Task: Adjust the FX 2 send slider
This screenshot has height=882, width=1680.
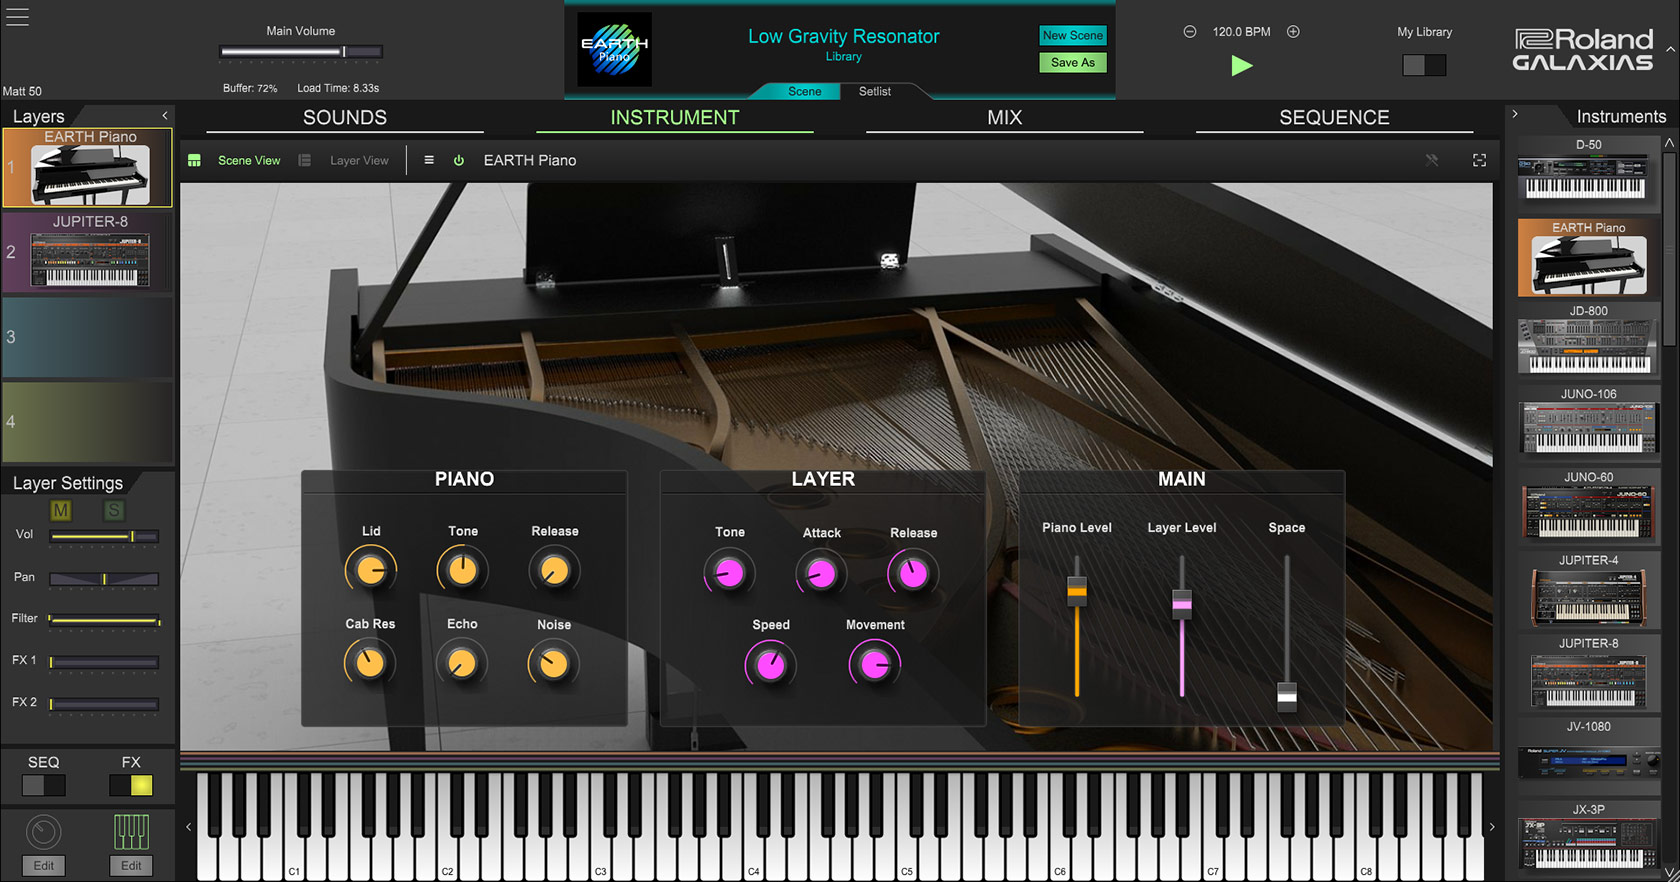Action: (x=104, y=704)
